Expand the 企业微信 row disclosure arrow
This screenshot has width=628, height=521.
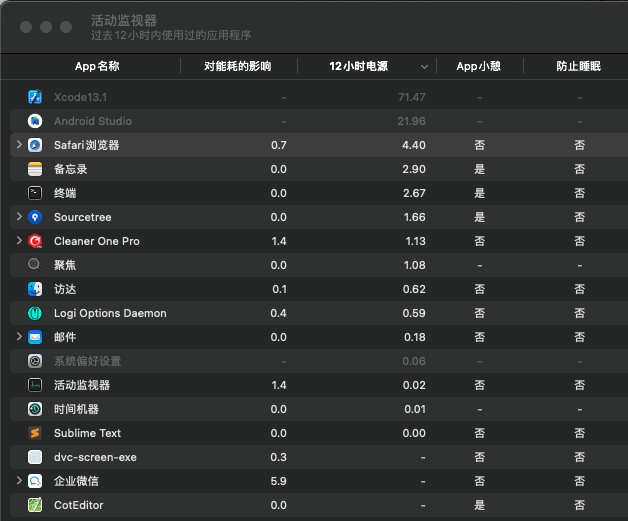tap(19, 481)
